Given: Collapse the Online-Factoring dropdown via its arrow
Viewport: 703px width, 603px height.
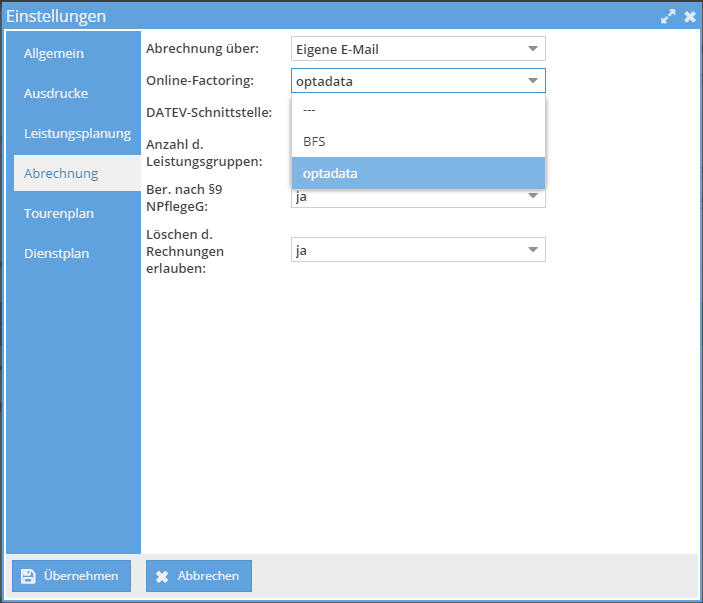Looking at the screenshot, I should tap(533, 81).
